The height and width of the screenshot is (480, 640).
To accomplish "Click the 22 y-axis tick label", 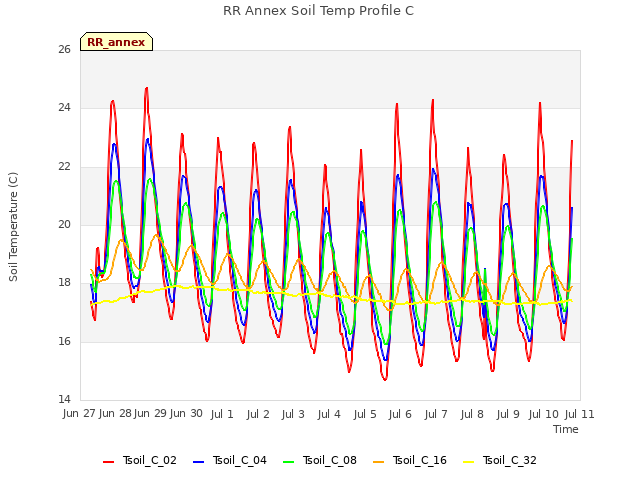I will tap(64, 167).
